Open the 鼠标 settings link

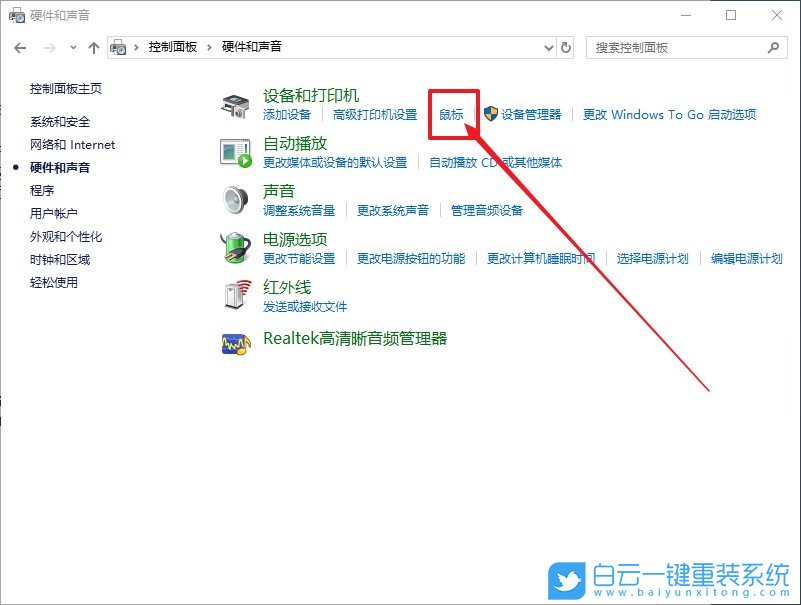(x=450, y=113)
